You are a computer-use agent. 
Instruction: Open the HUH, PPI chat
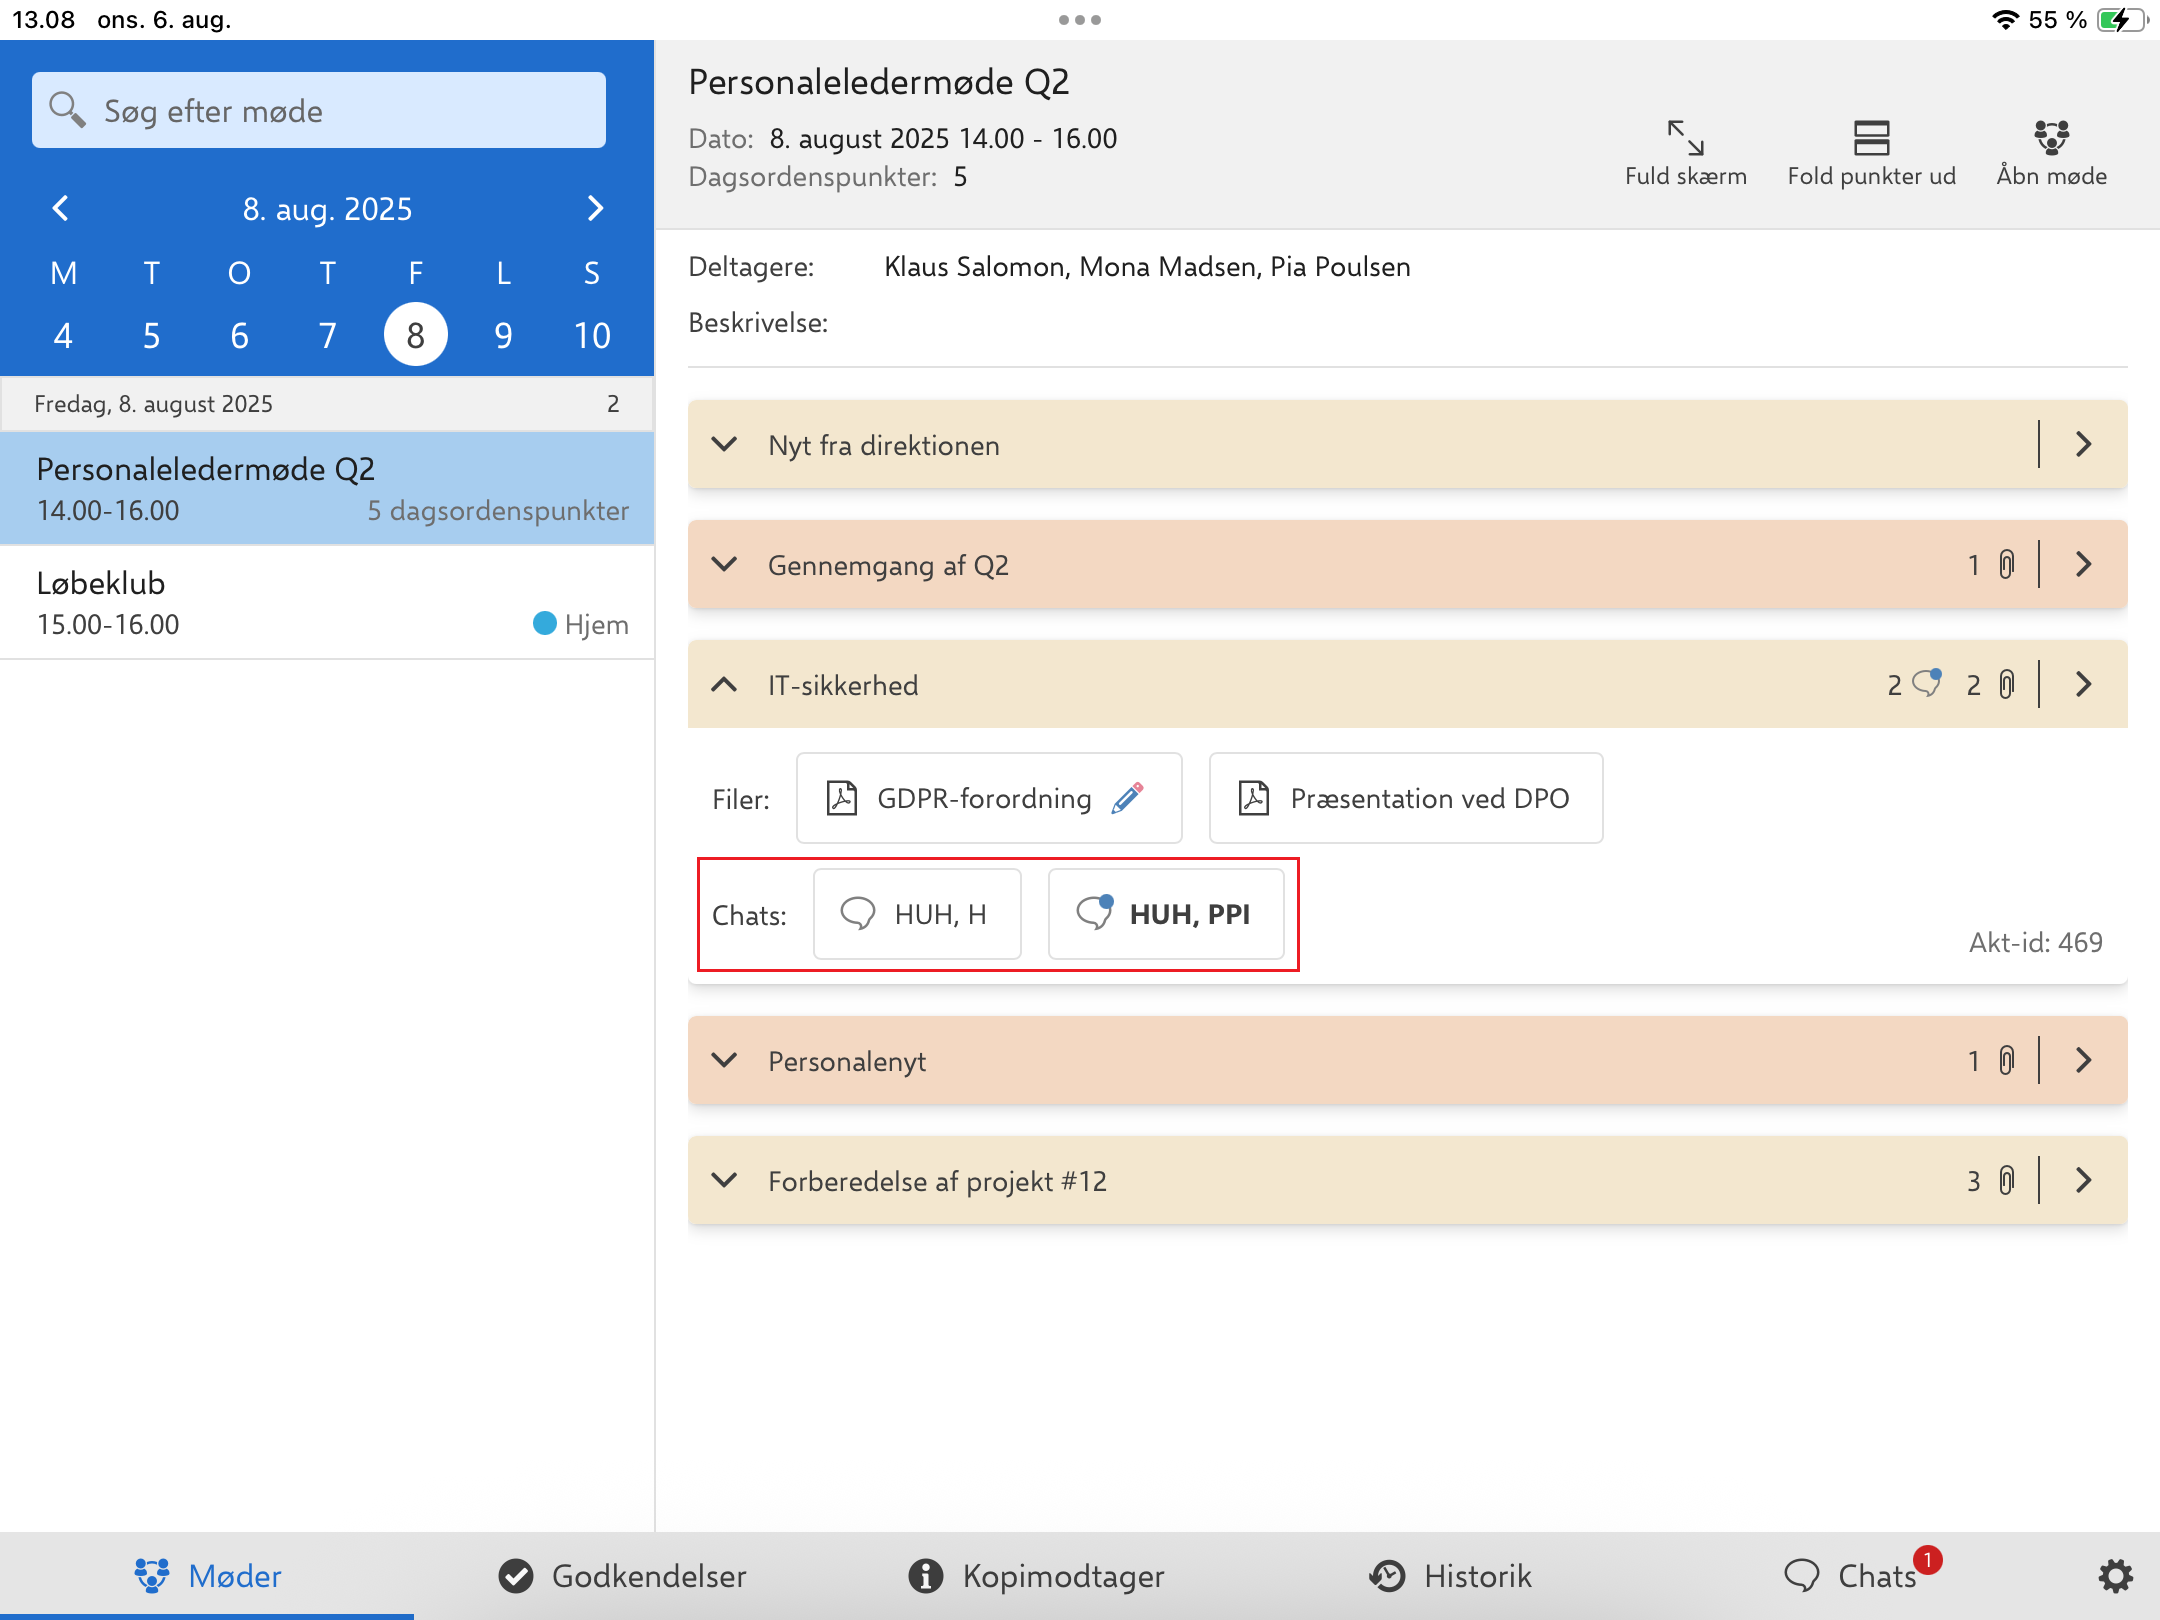[x=1165, y=914]
